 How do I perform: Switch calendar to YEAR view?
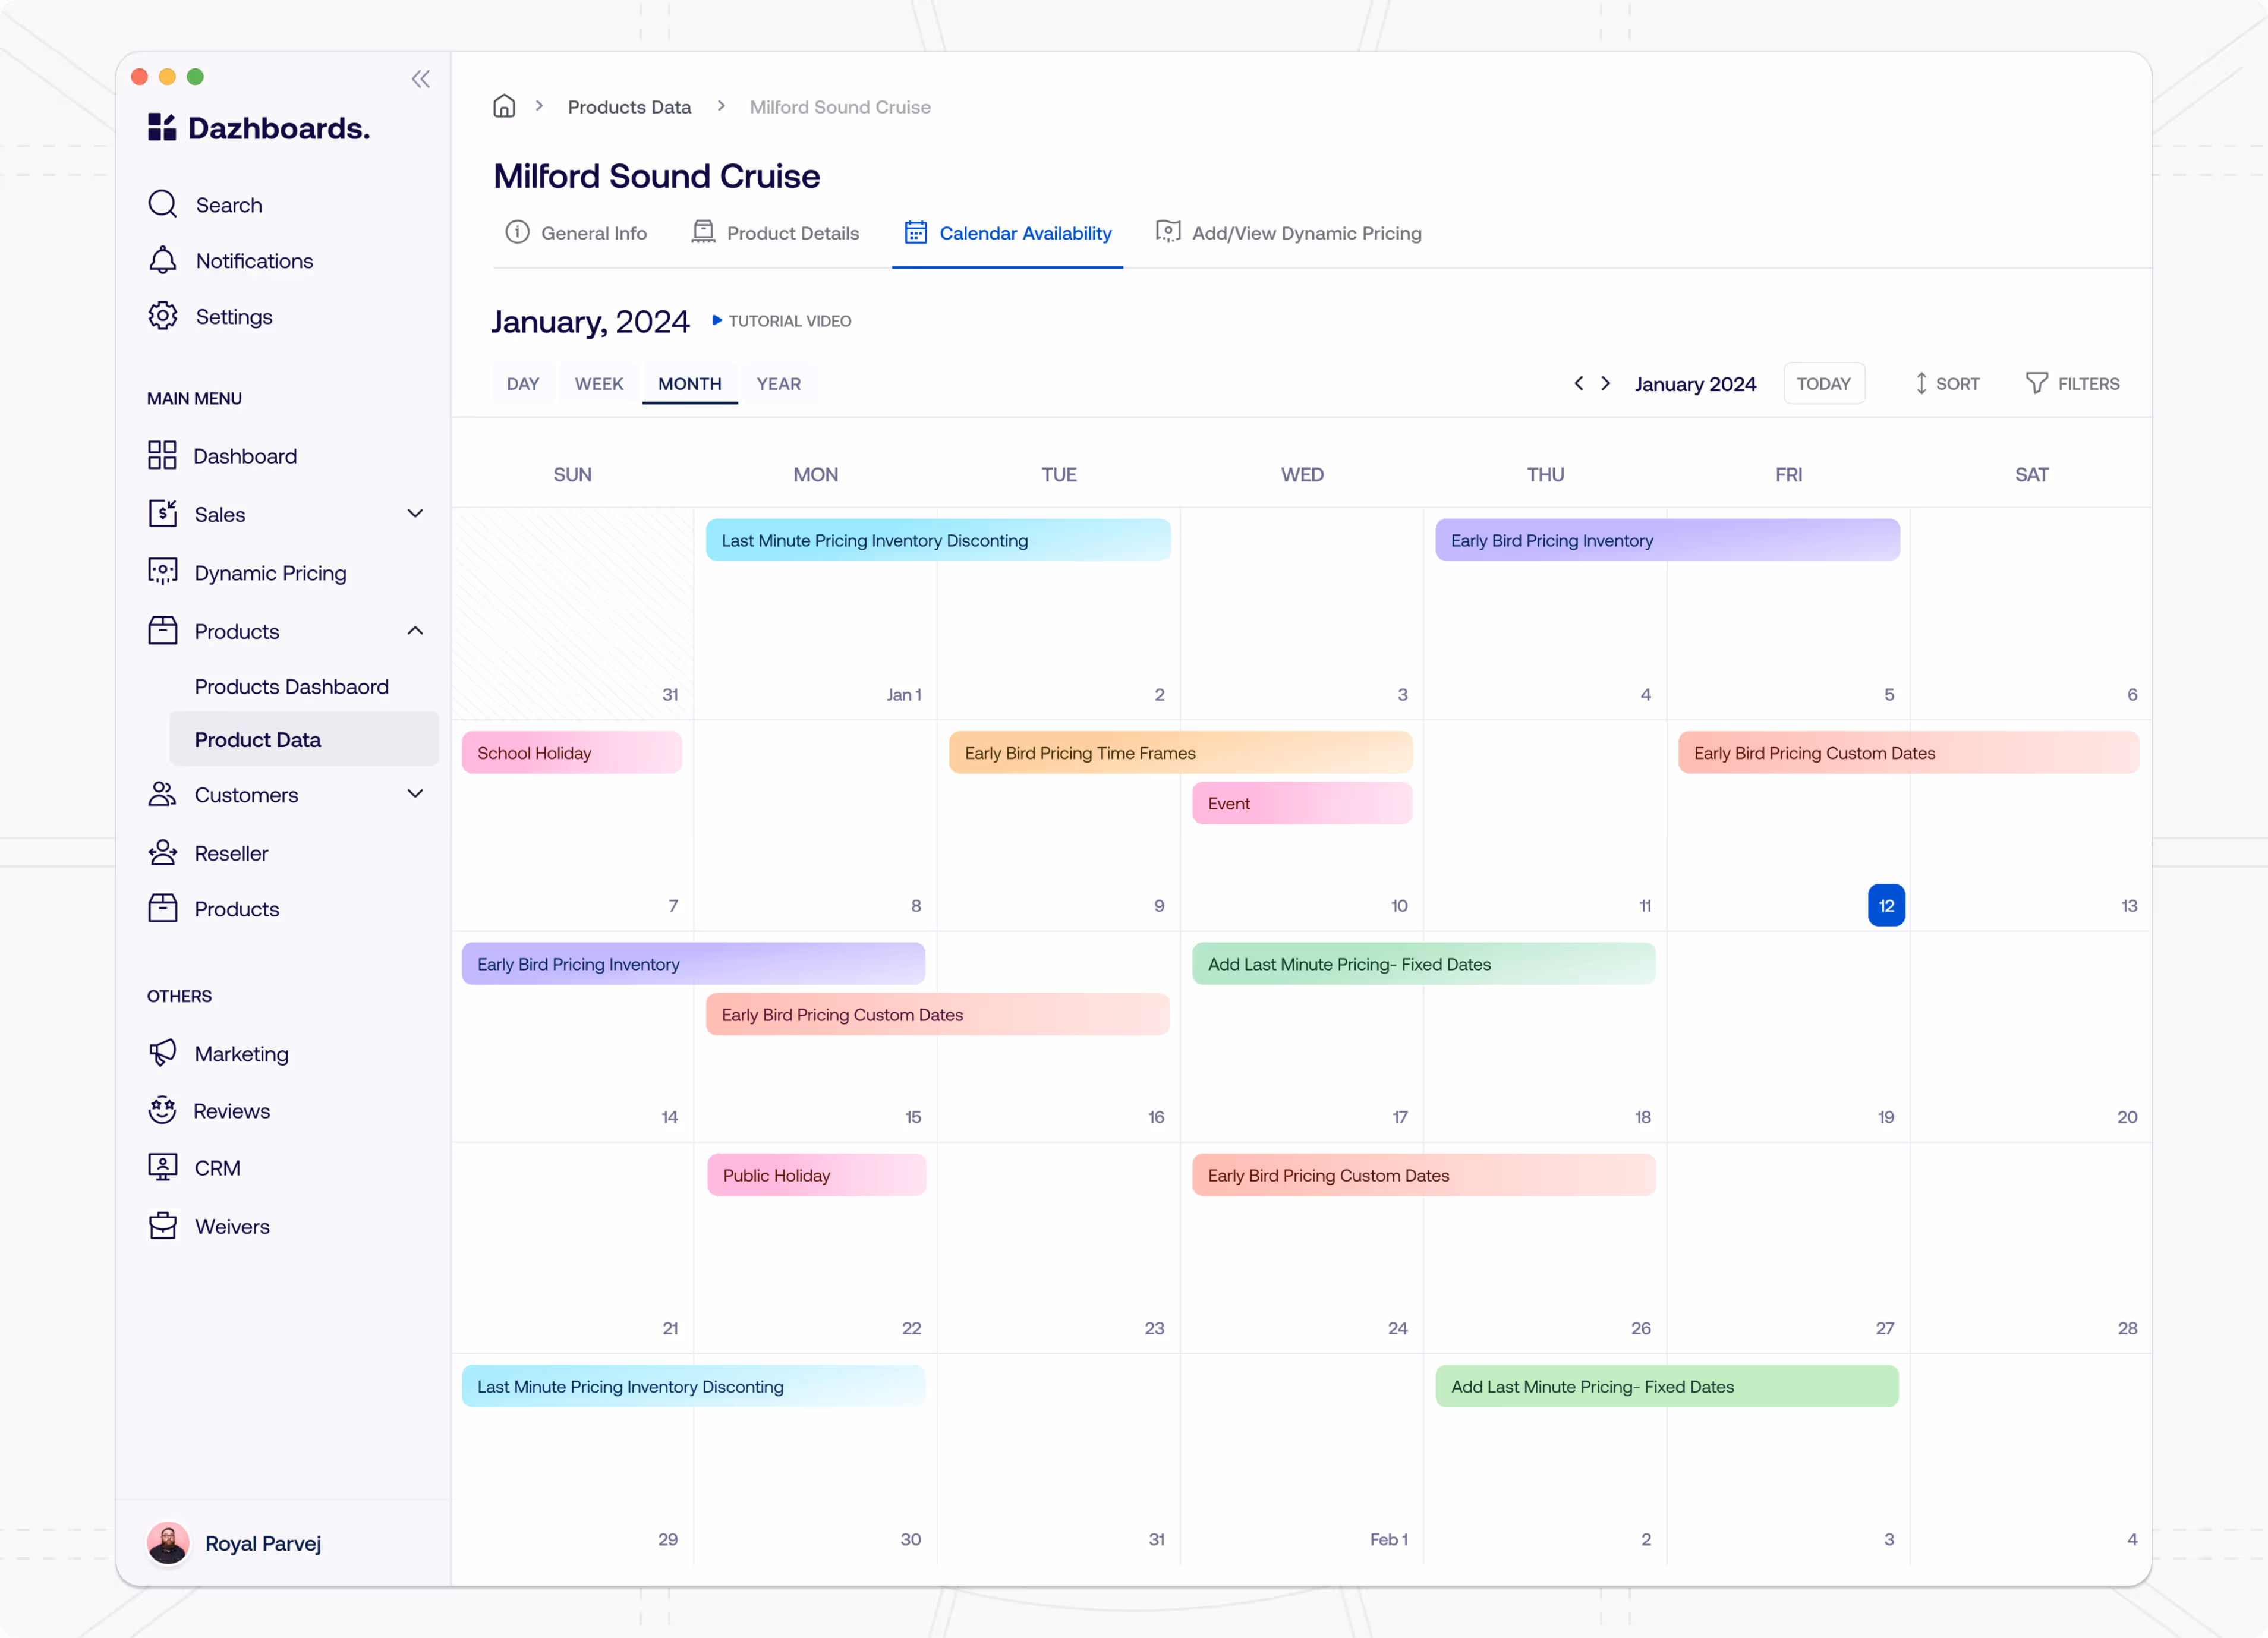tap(778, 384)
